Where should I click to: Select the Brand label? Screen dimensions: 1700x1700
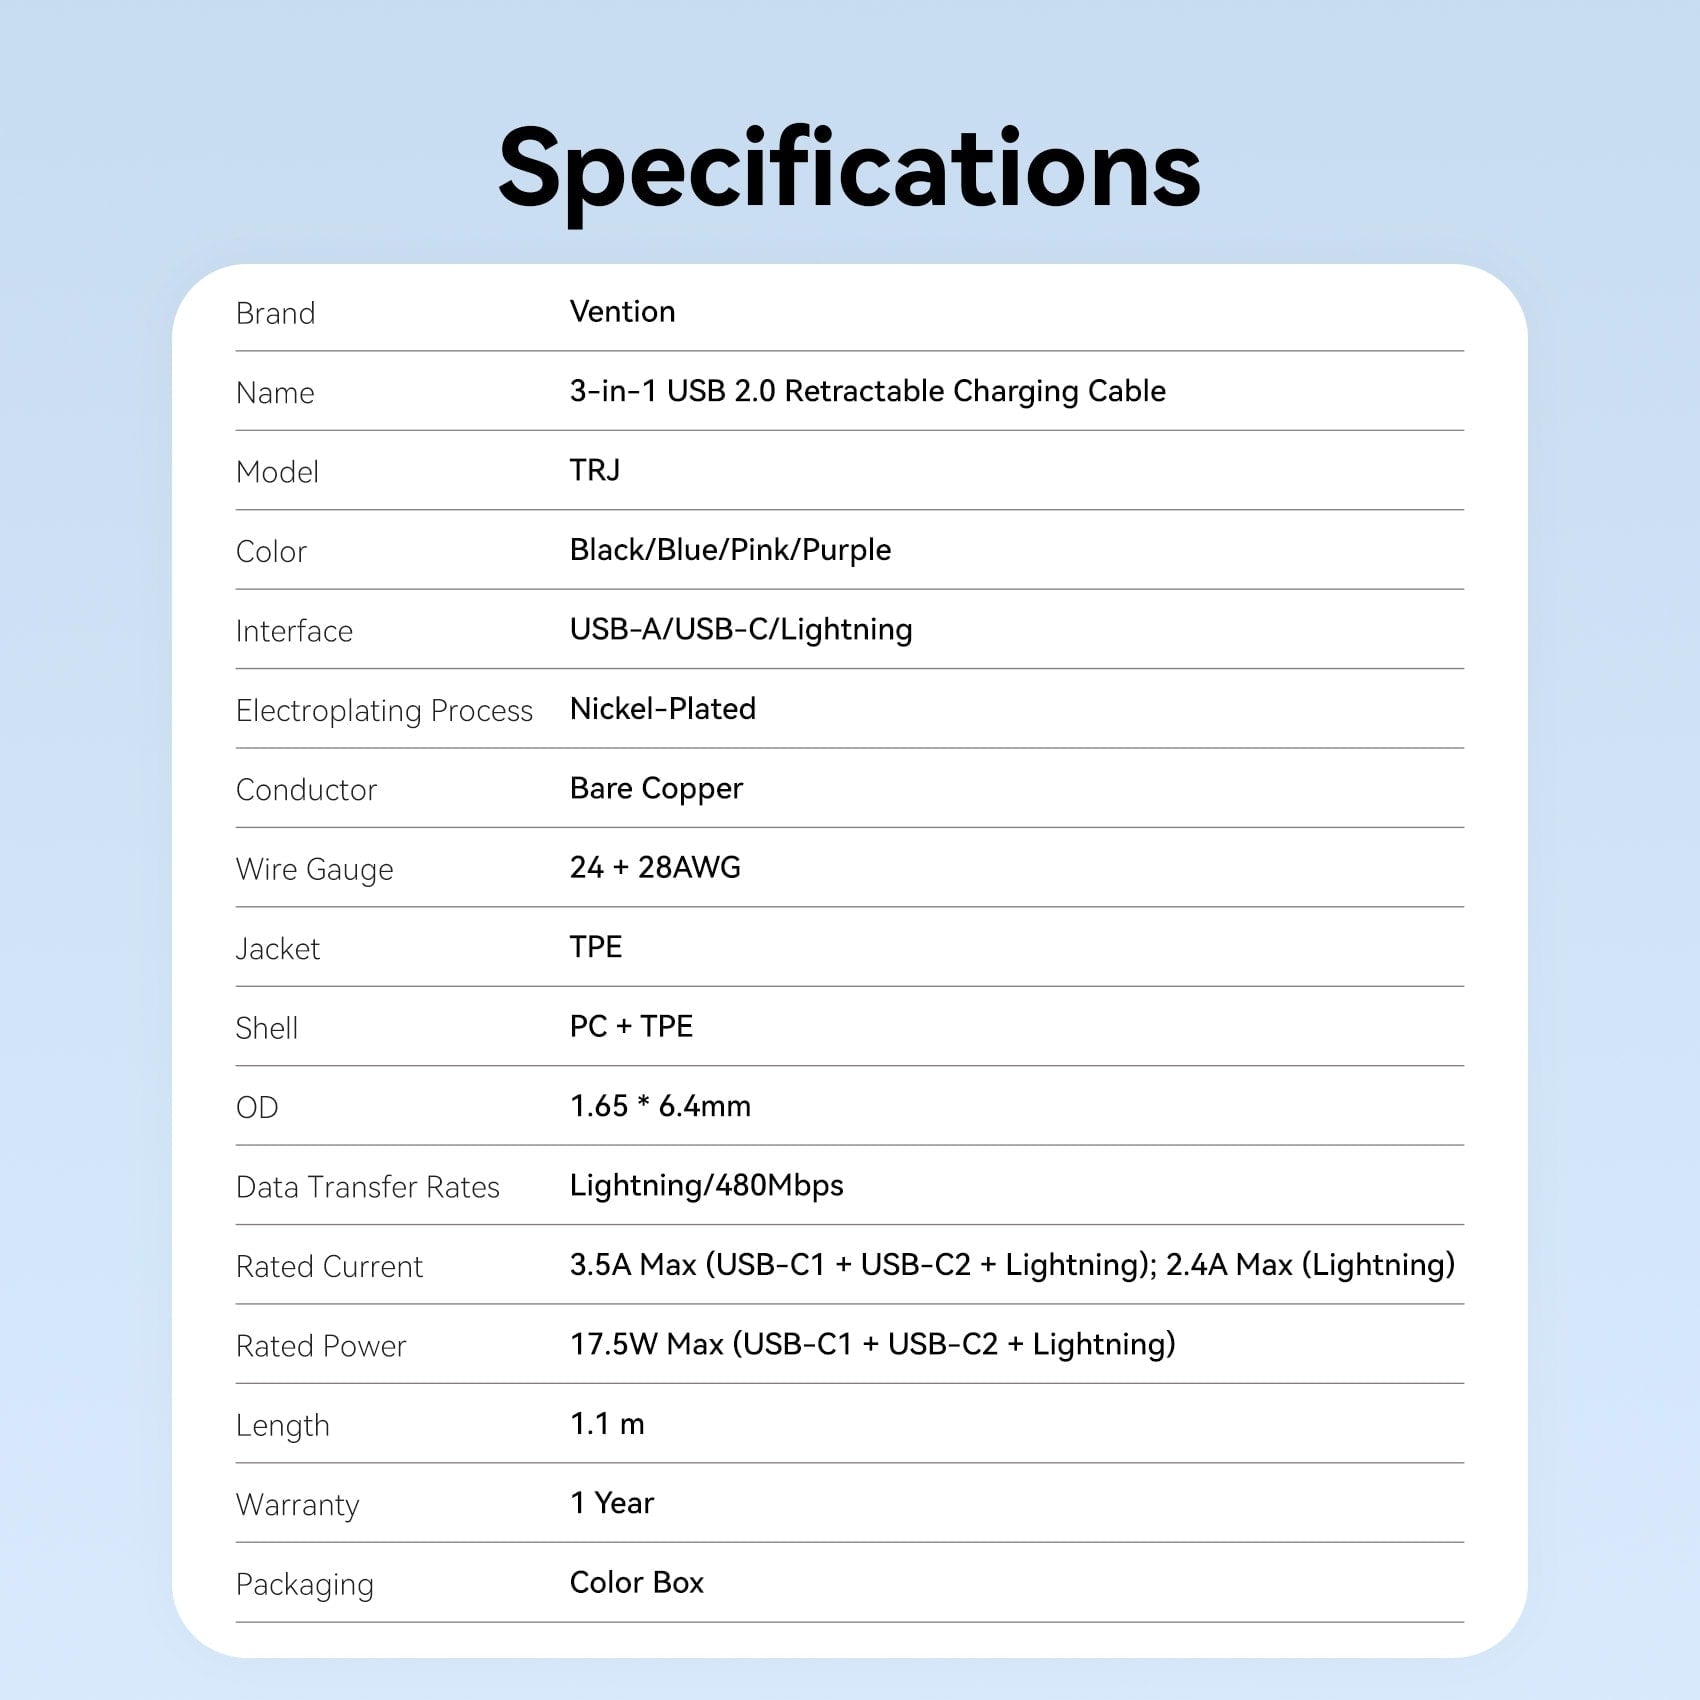pyautogui.click(x=275, y=313)
